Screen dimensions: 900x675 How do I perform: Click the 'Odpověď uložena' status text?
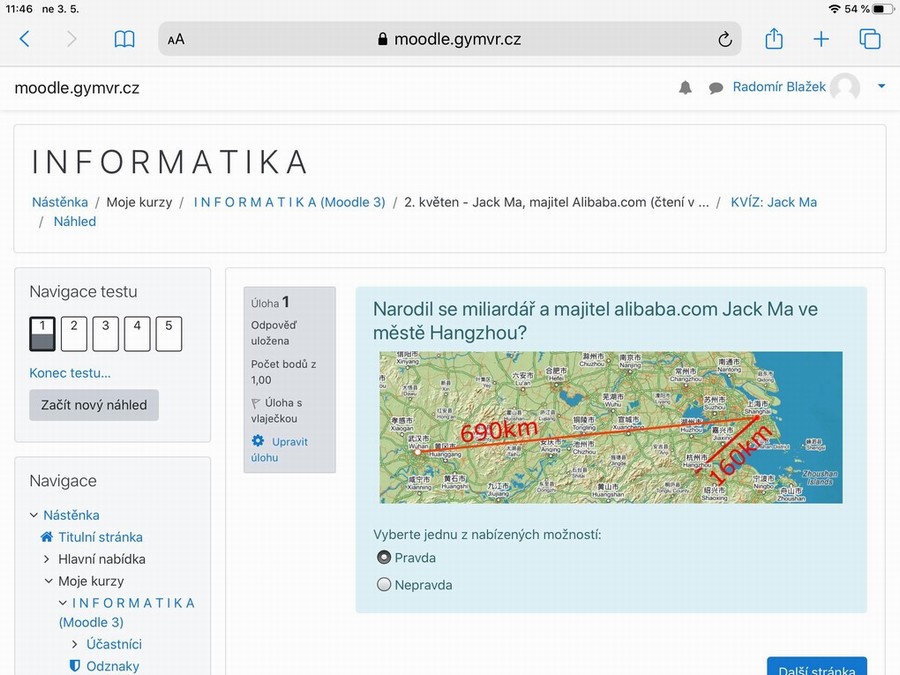pyautogui.click(x=274, y=333)
